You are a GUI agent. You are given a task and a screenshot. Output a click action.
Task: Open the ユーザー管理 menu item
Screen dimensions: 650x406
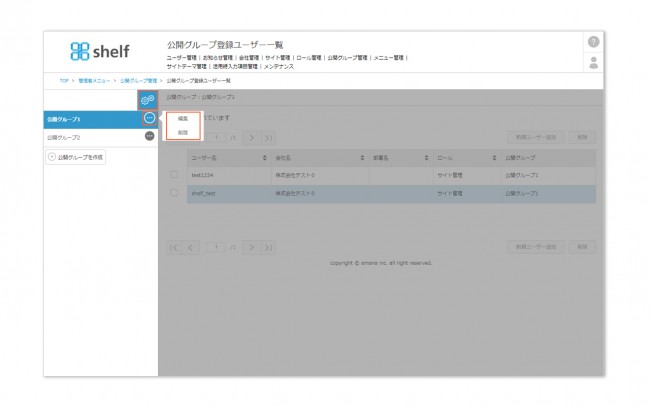181,58
